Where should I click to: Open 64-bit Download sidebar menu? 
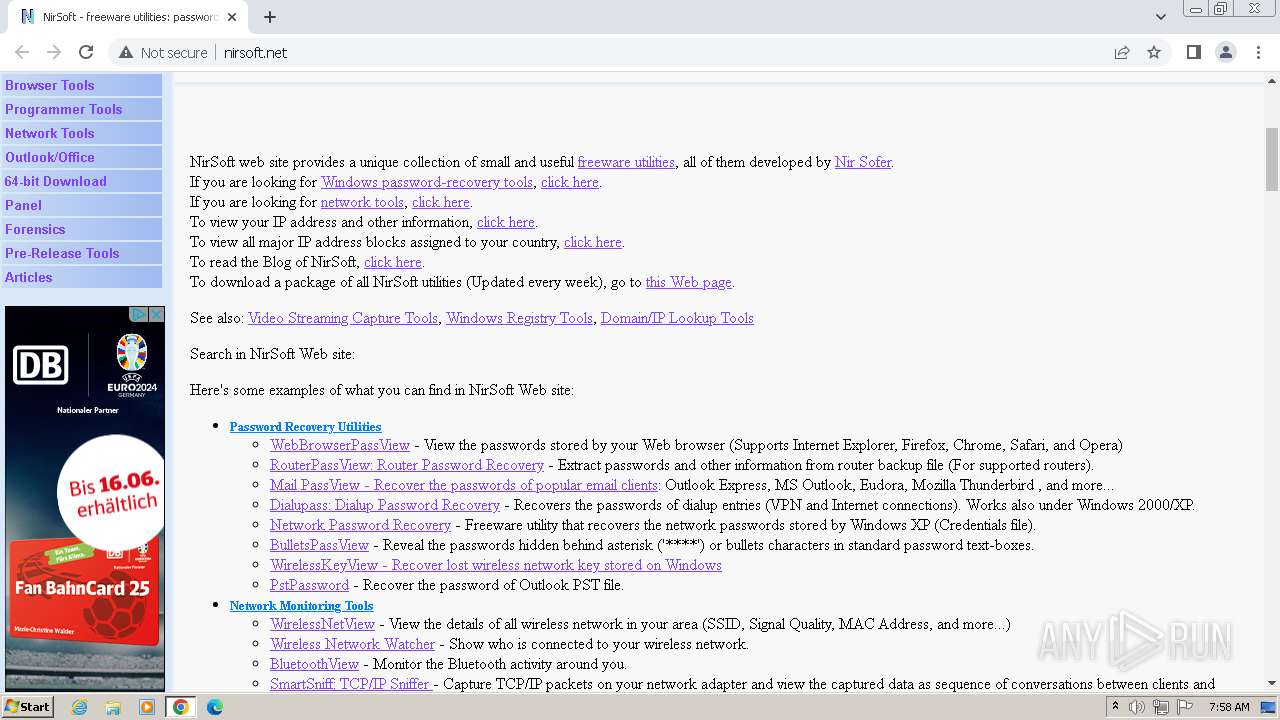pyautogui.click(x=82, y=181)
